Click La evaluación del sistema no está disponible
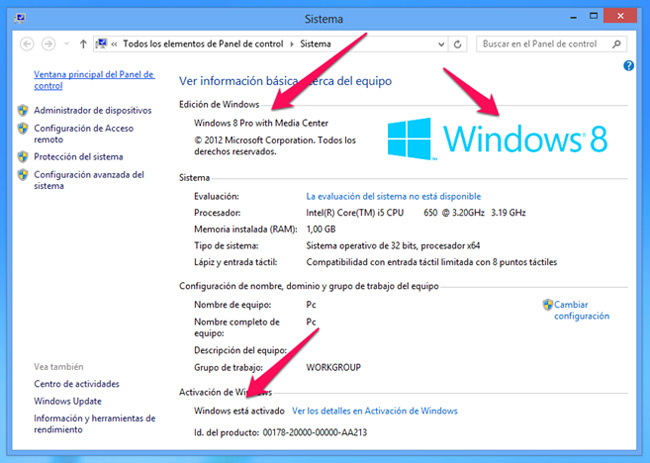 click(x=393, y=196)
